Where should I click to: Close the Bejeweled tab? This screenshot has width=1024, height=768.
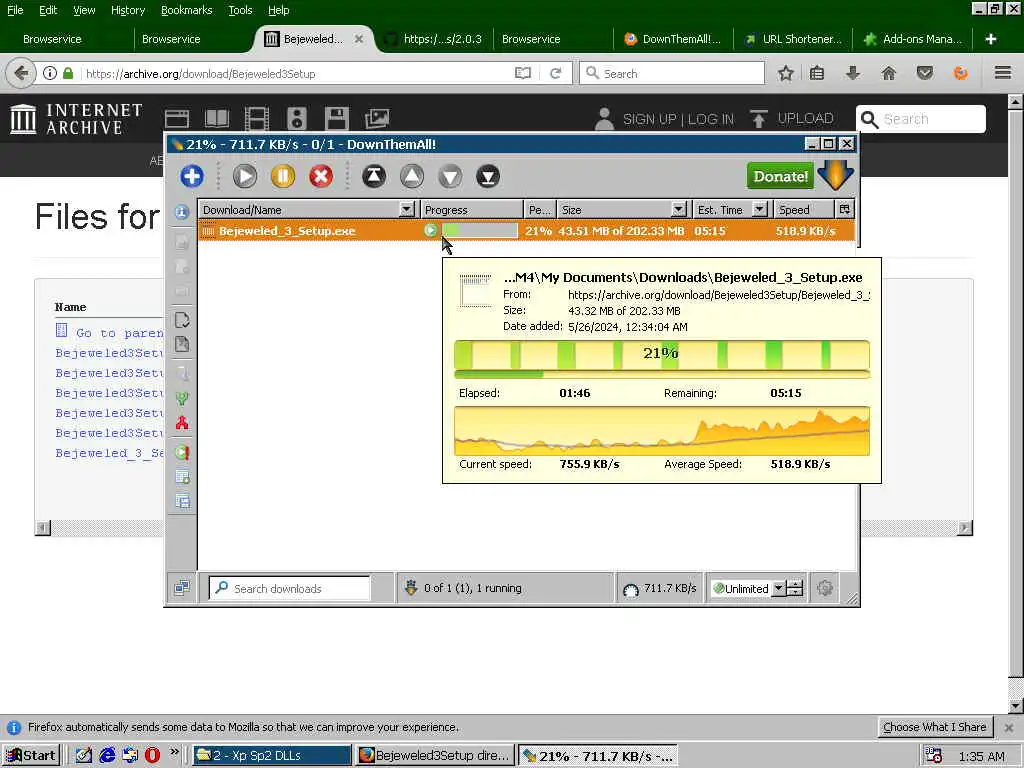359,39
